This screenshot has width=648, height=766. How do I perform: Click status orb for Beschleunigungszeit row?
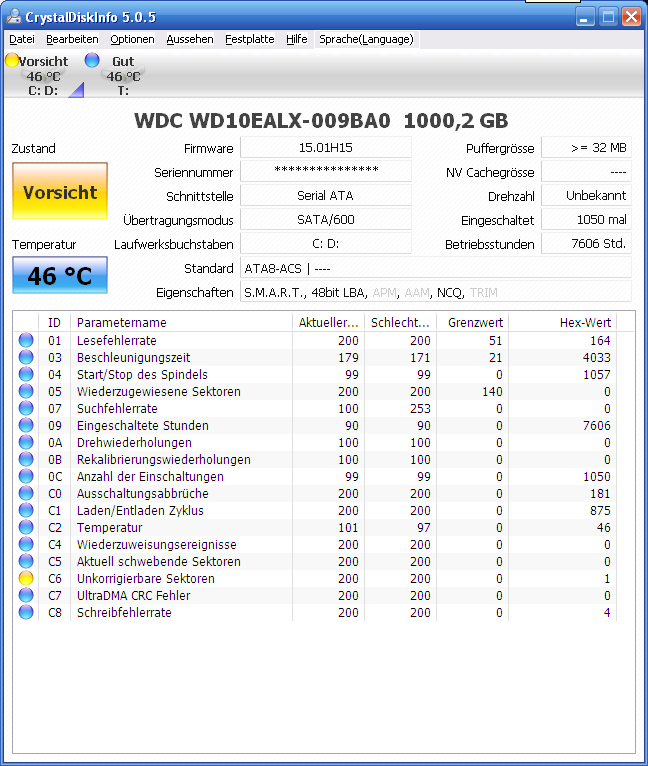click(x=26, y=357)
